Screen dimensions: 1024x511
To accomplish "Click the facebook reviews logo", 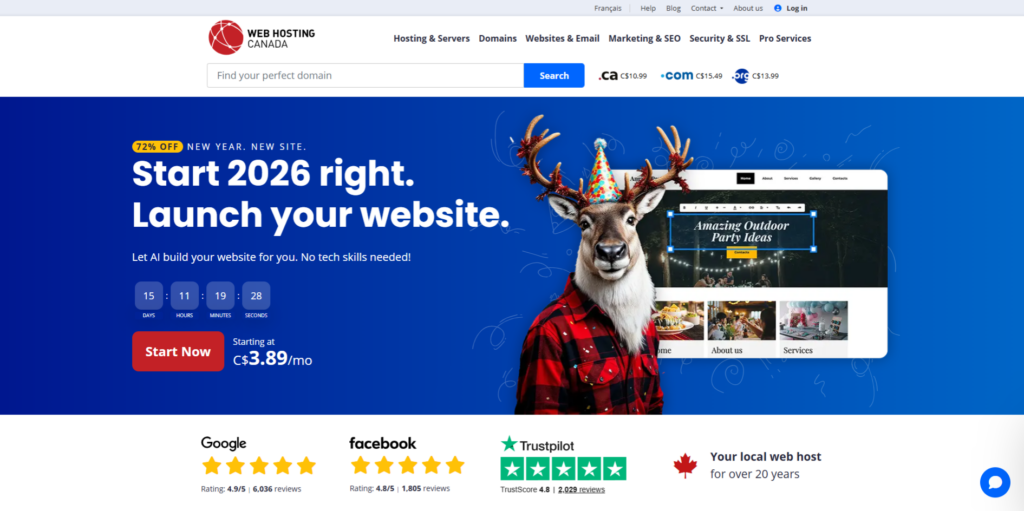I will click(383, 444).
